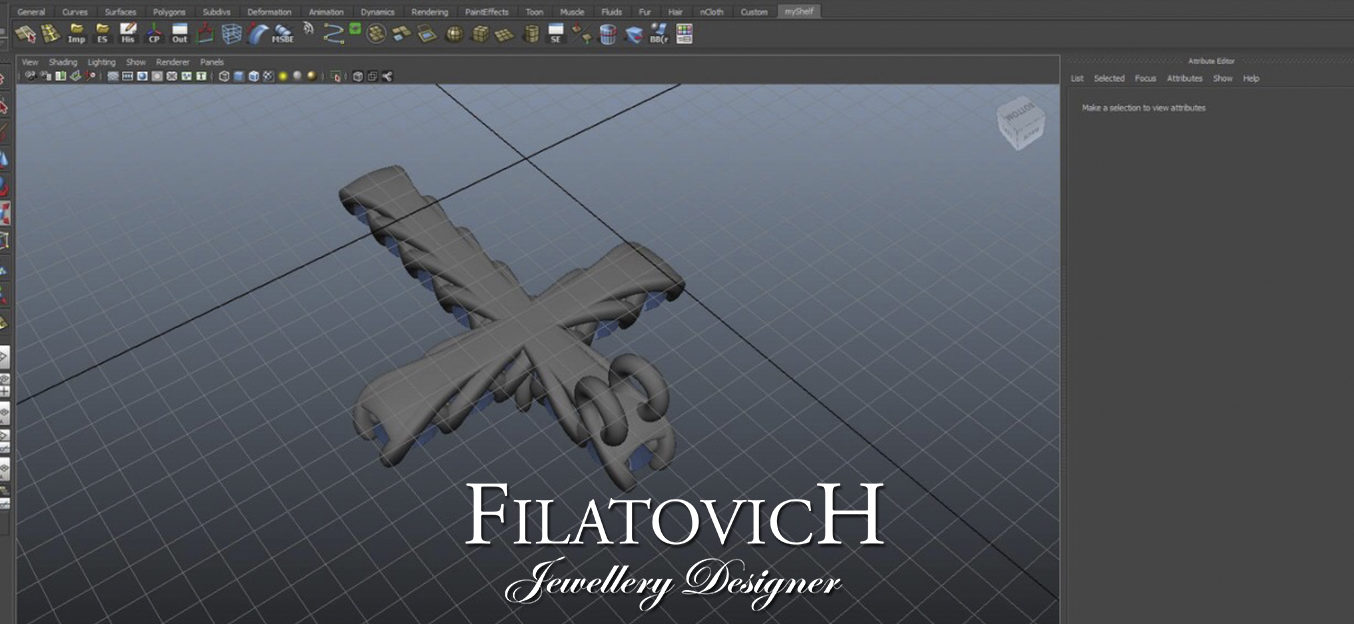This screenshot has height=624, width=1354.
Task: Open Attributes menu in Attribute Editor
Action: [x=1185, y=78]
